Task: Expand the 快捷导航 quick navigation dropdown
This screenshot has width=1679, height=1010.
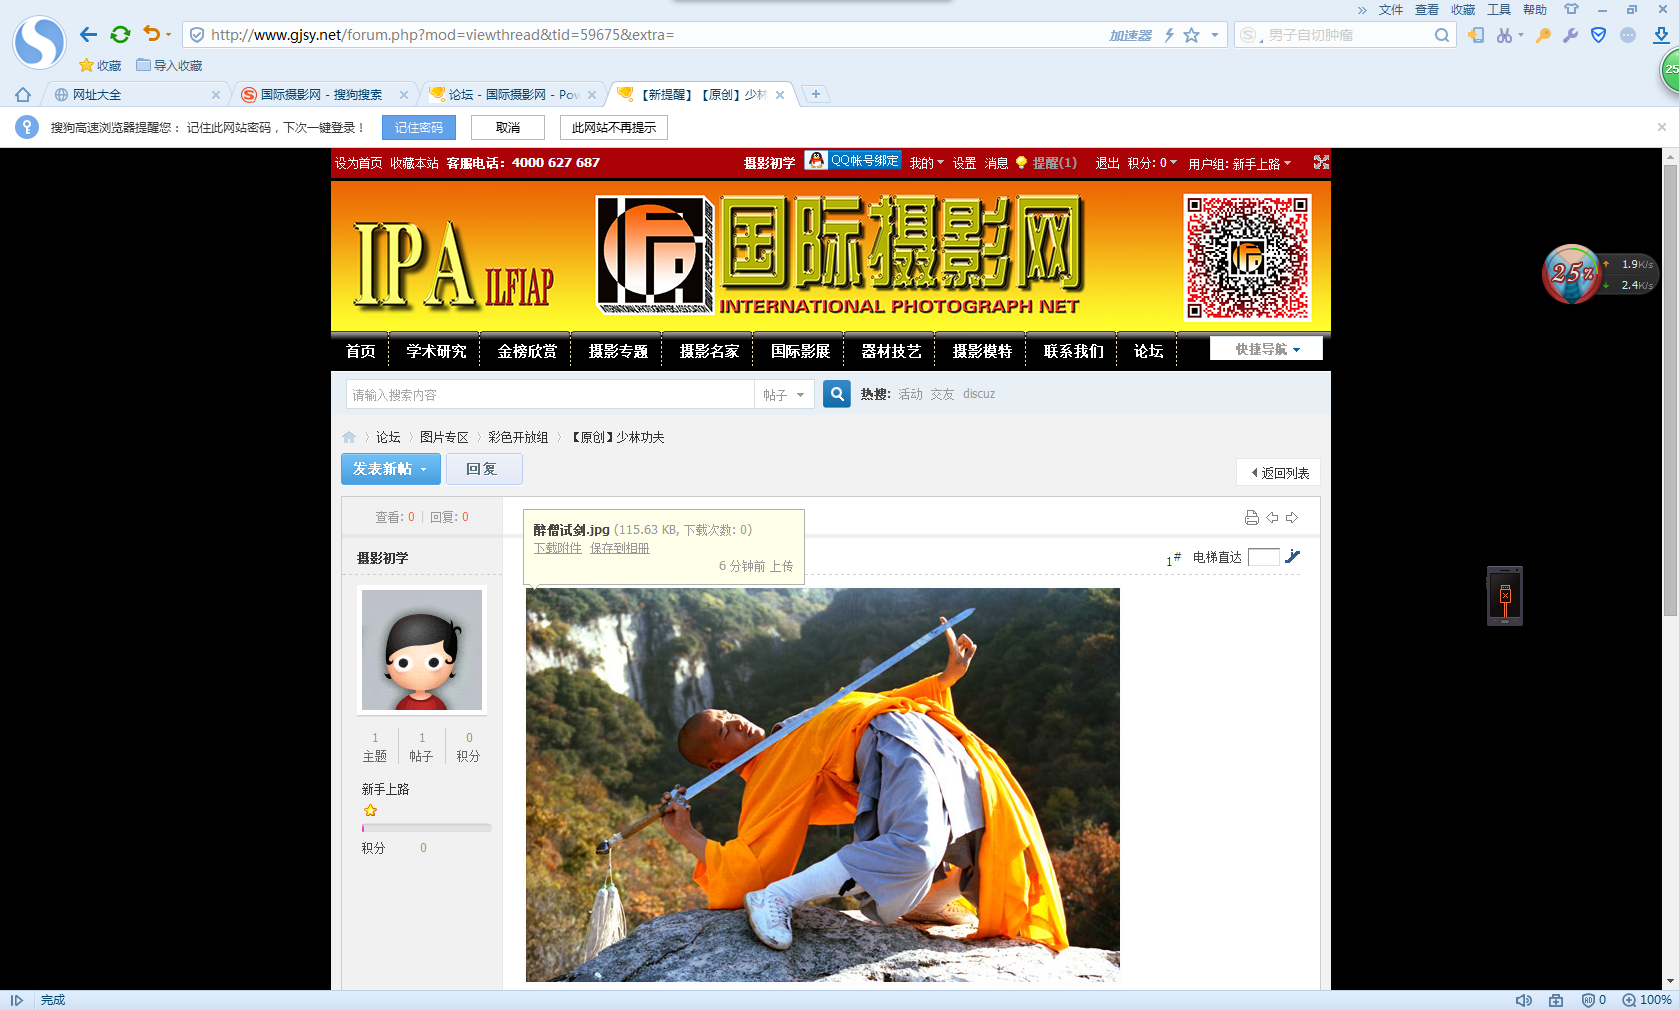Action: [x=1266, y=349]
